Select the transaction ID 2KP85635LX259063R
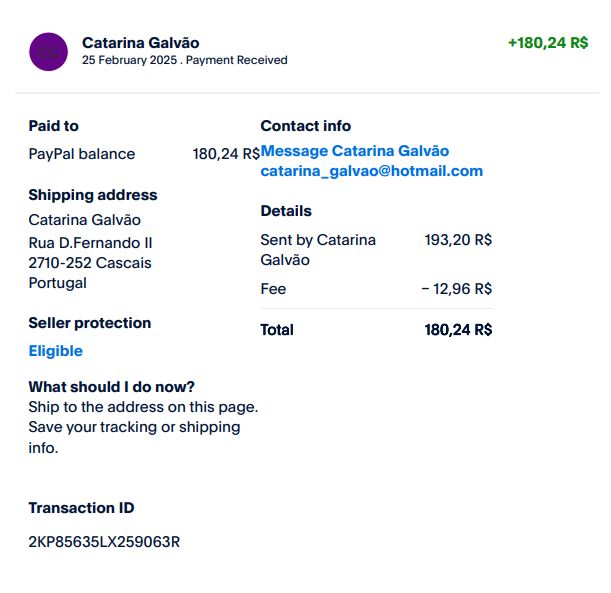The width and height of the screenshot is (611, 593). pos(104,542)
